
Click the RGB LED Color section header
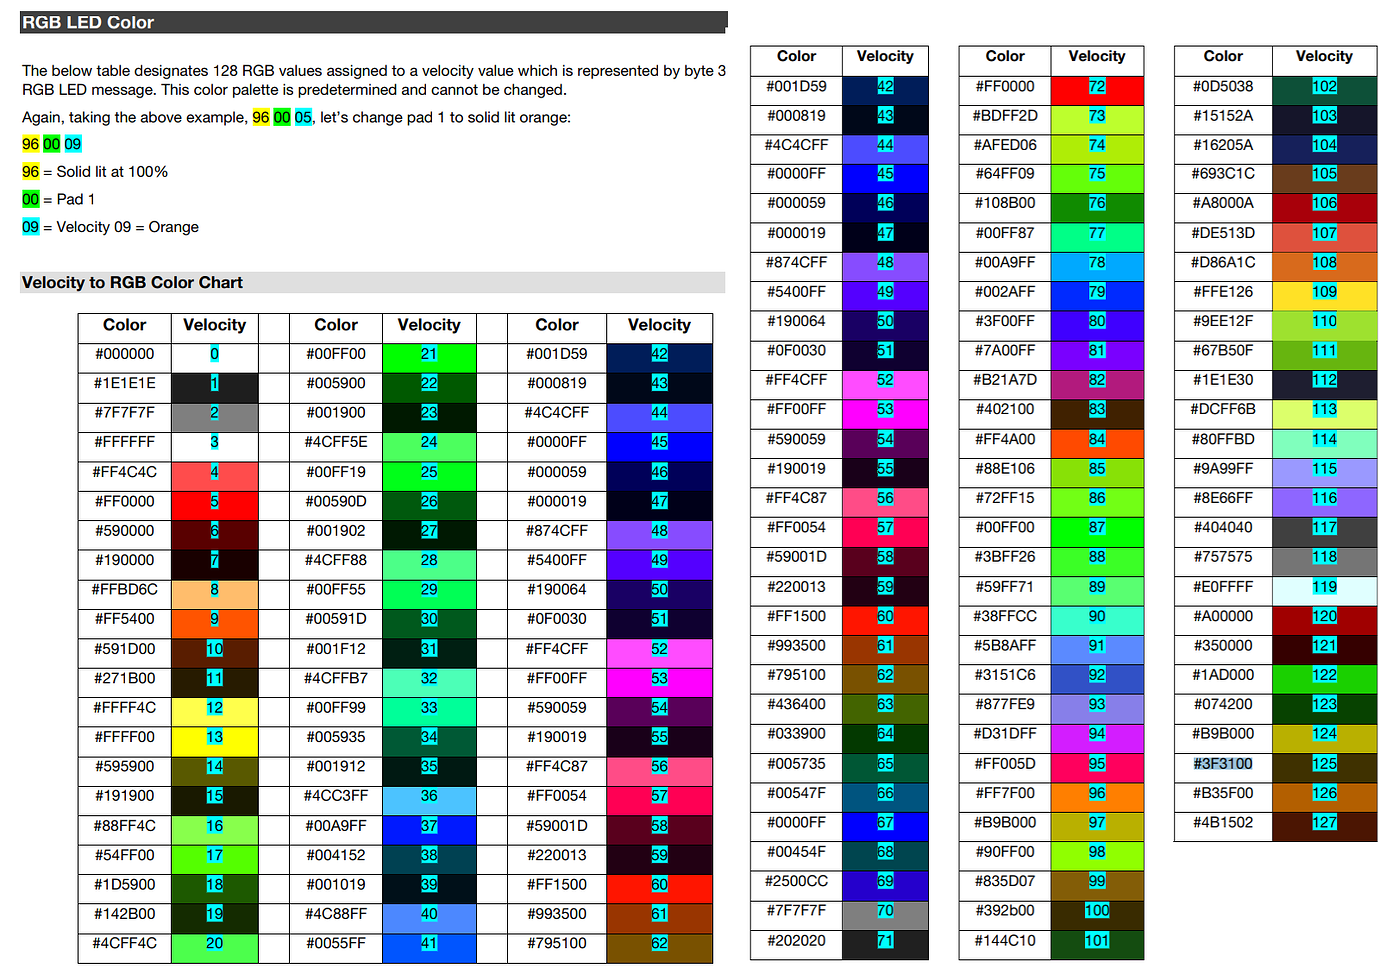click(90, 22)
